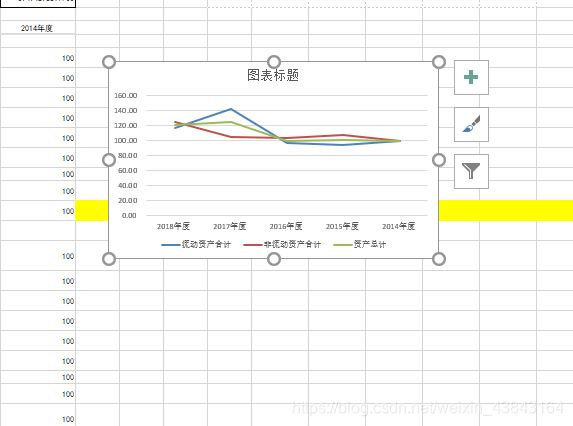
Task: Click the 0.00 vertical axis value
Action: pyautogui.click(x=129, y=216)
